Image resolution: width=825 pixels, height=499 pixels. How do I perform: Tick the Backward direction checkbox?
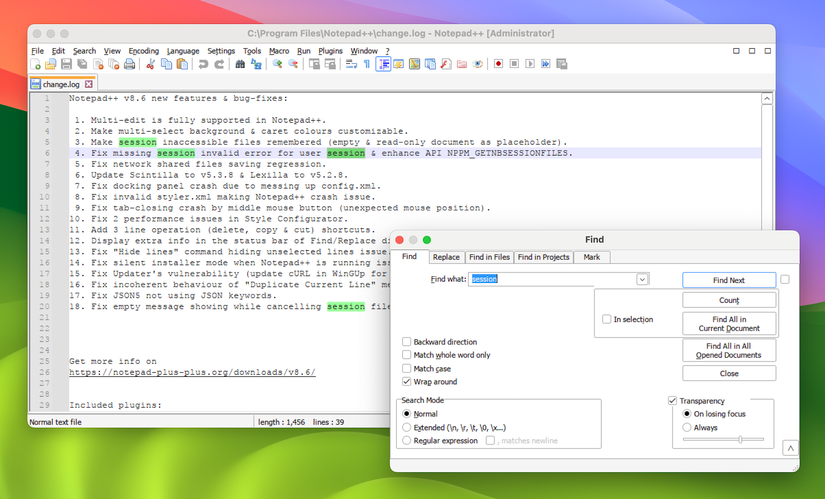[x=406, y=342]
